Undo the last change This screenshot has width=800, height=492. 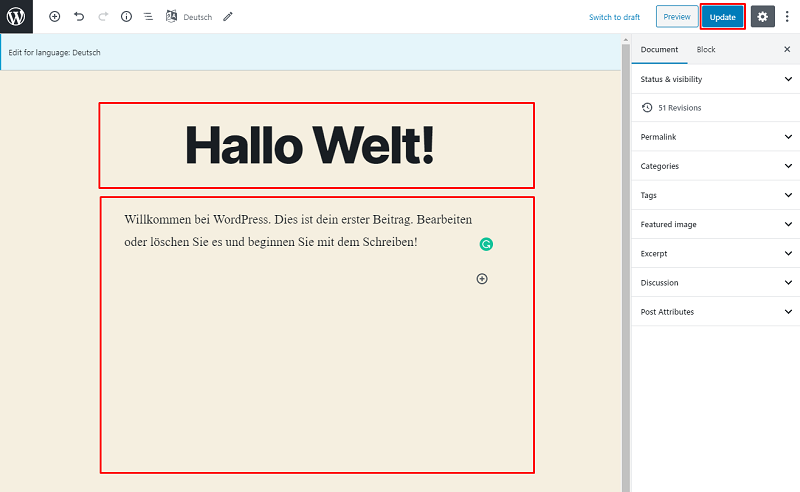(79, 17)
